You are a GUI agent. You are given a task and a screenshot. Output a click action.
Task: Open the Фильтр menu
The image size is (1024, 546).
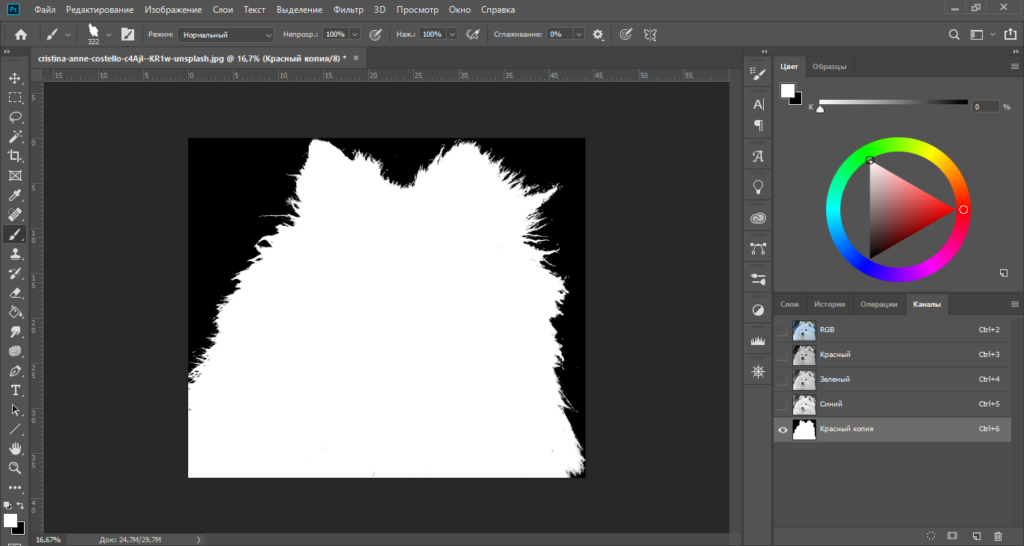pos(349,9)
